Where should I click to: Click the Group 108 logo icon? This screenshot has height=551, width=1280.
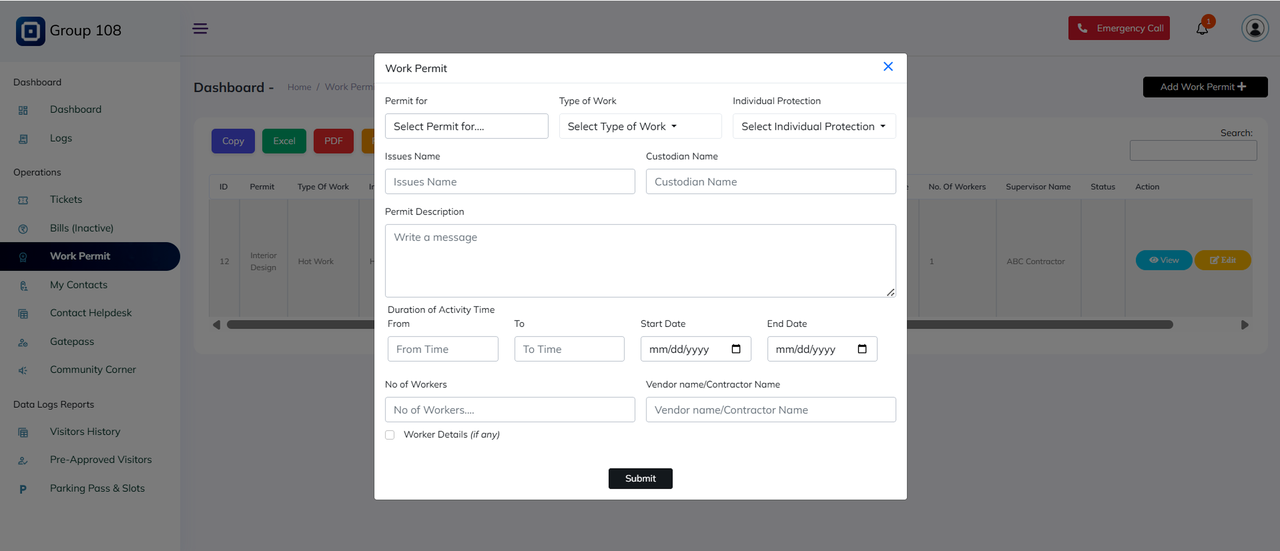pos(30,31)
